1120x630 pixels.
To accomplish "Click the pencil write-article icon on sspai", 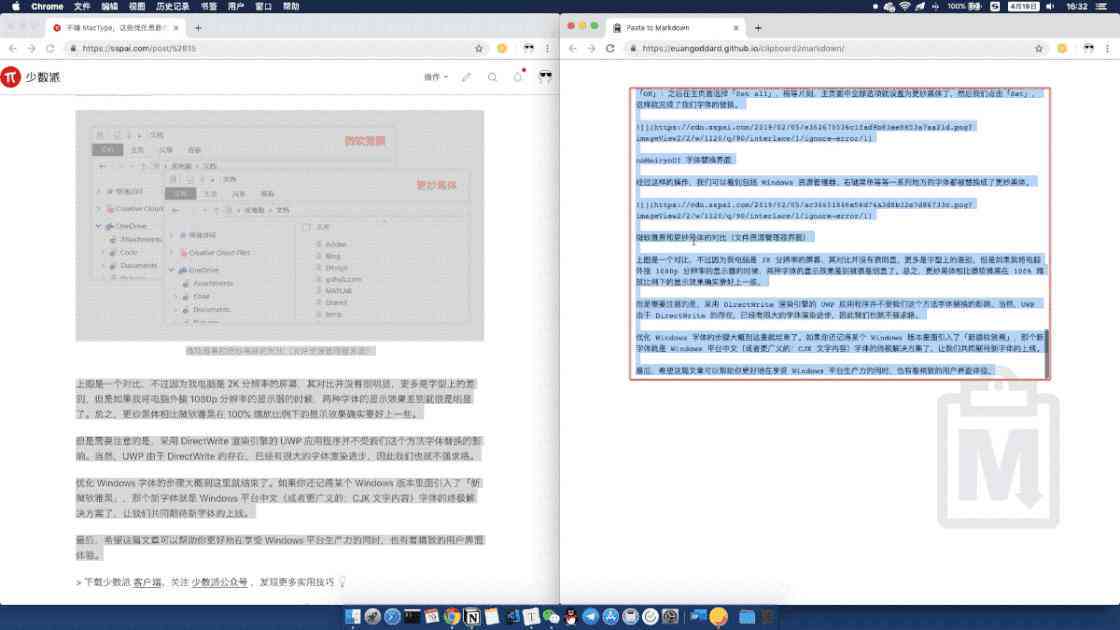I will [466, 77].
